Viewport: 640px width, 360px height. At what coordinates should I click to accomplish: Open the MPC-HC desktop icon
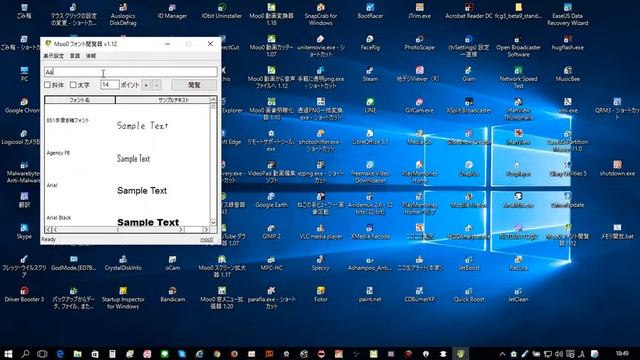[x=271, y=263]
